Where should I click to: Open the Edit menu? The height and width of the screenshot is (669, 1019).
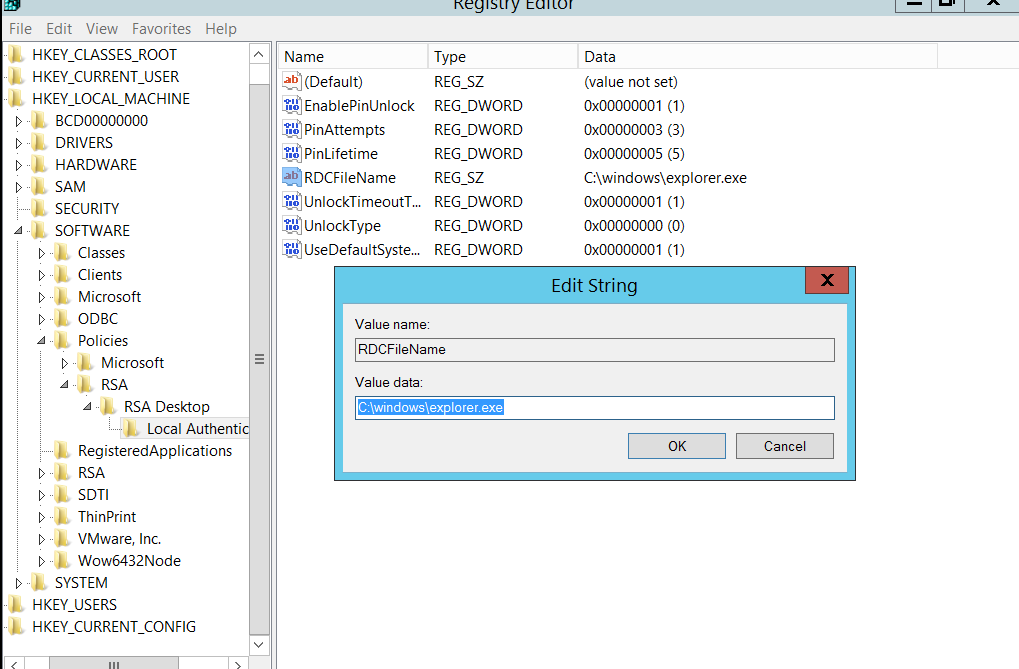[59, 29]
